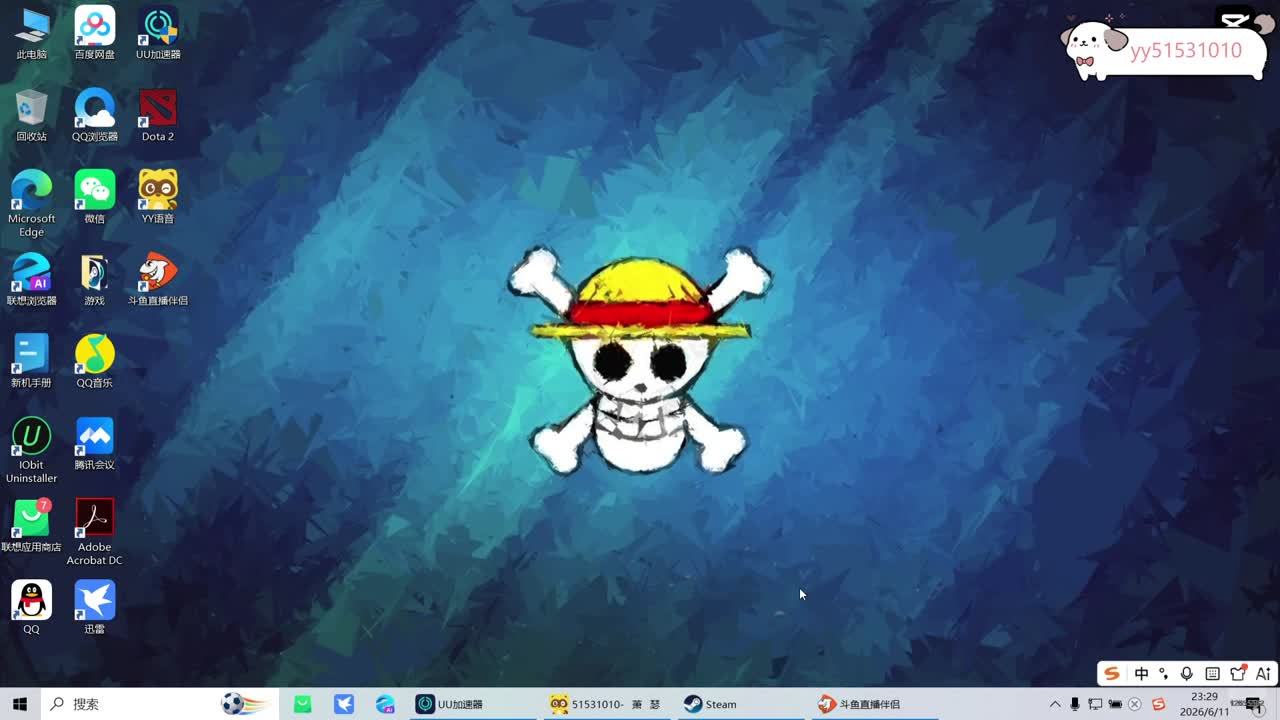Select the Dota 2 desktop shortcut
Screen dimensions: 1280x720
point(158,115)
